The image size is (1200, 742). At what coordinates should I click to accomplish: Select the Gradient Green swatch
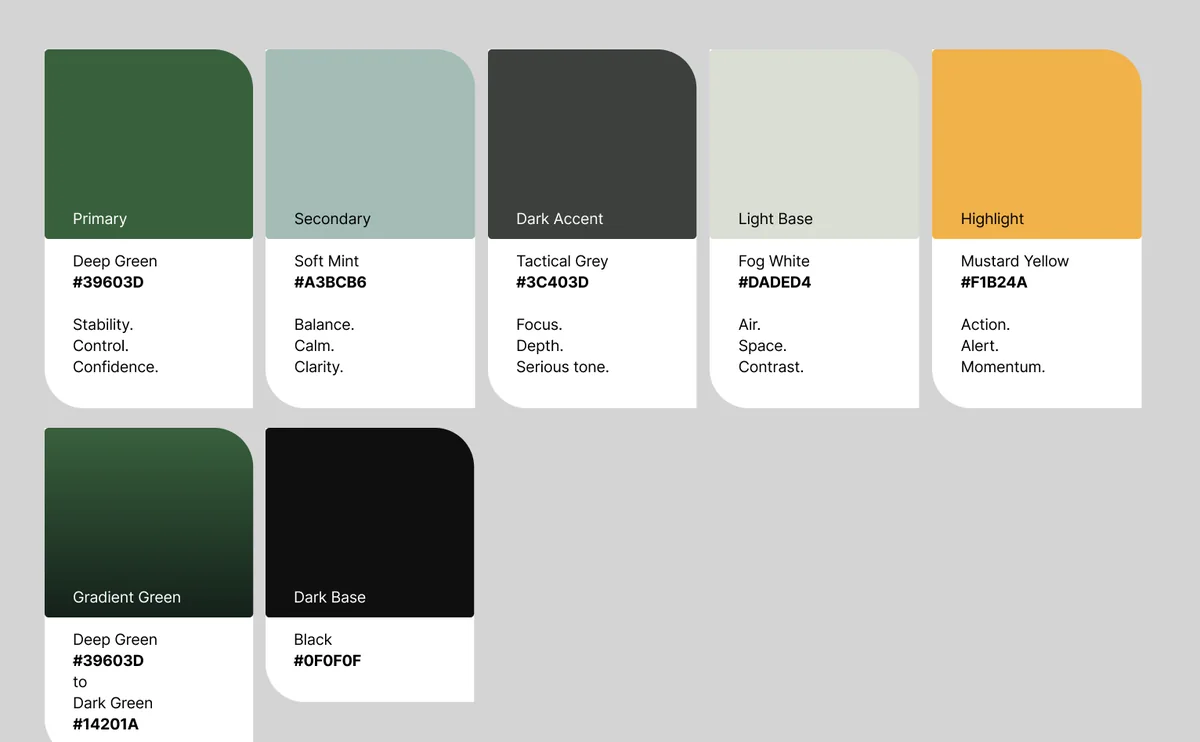pos(149,523)
